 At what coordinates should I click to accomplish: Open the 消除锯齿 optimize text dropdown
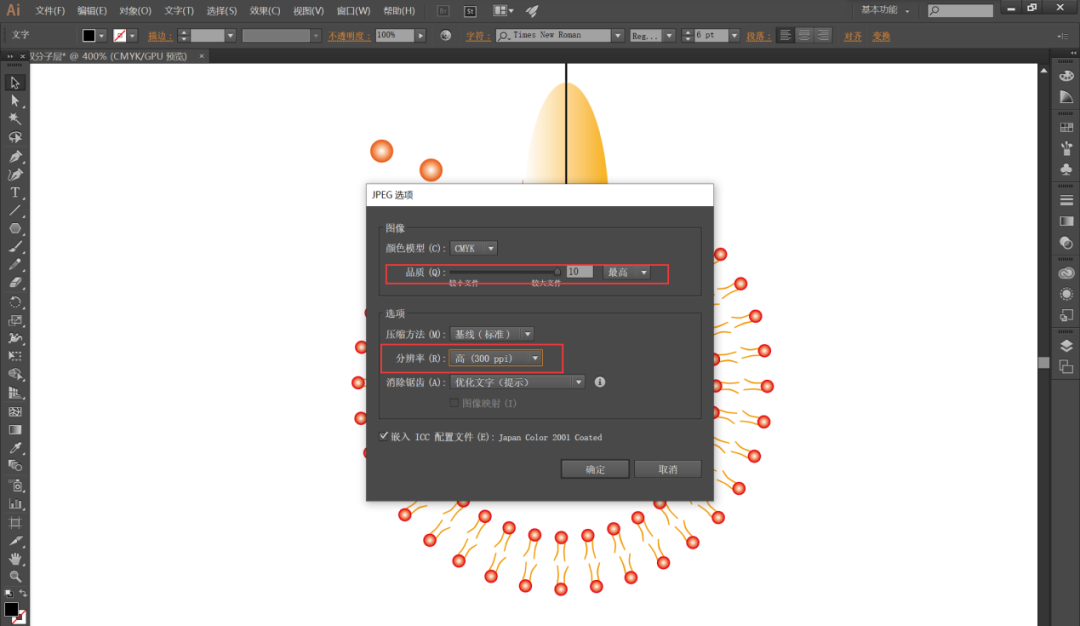pos(517,382)
